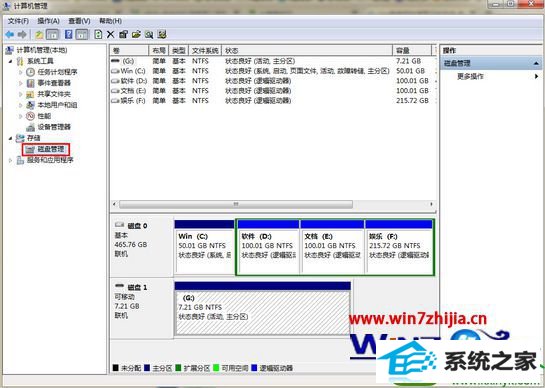Screen dimensions: 545x388
Task: Open the 文件(F) menu
Action: click(x=18, y=21)
